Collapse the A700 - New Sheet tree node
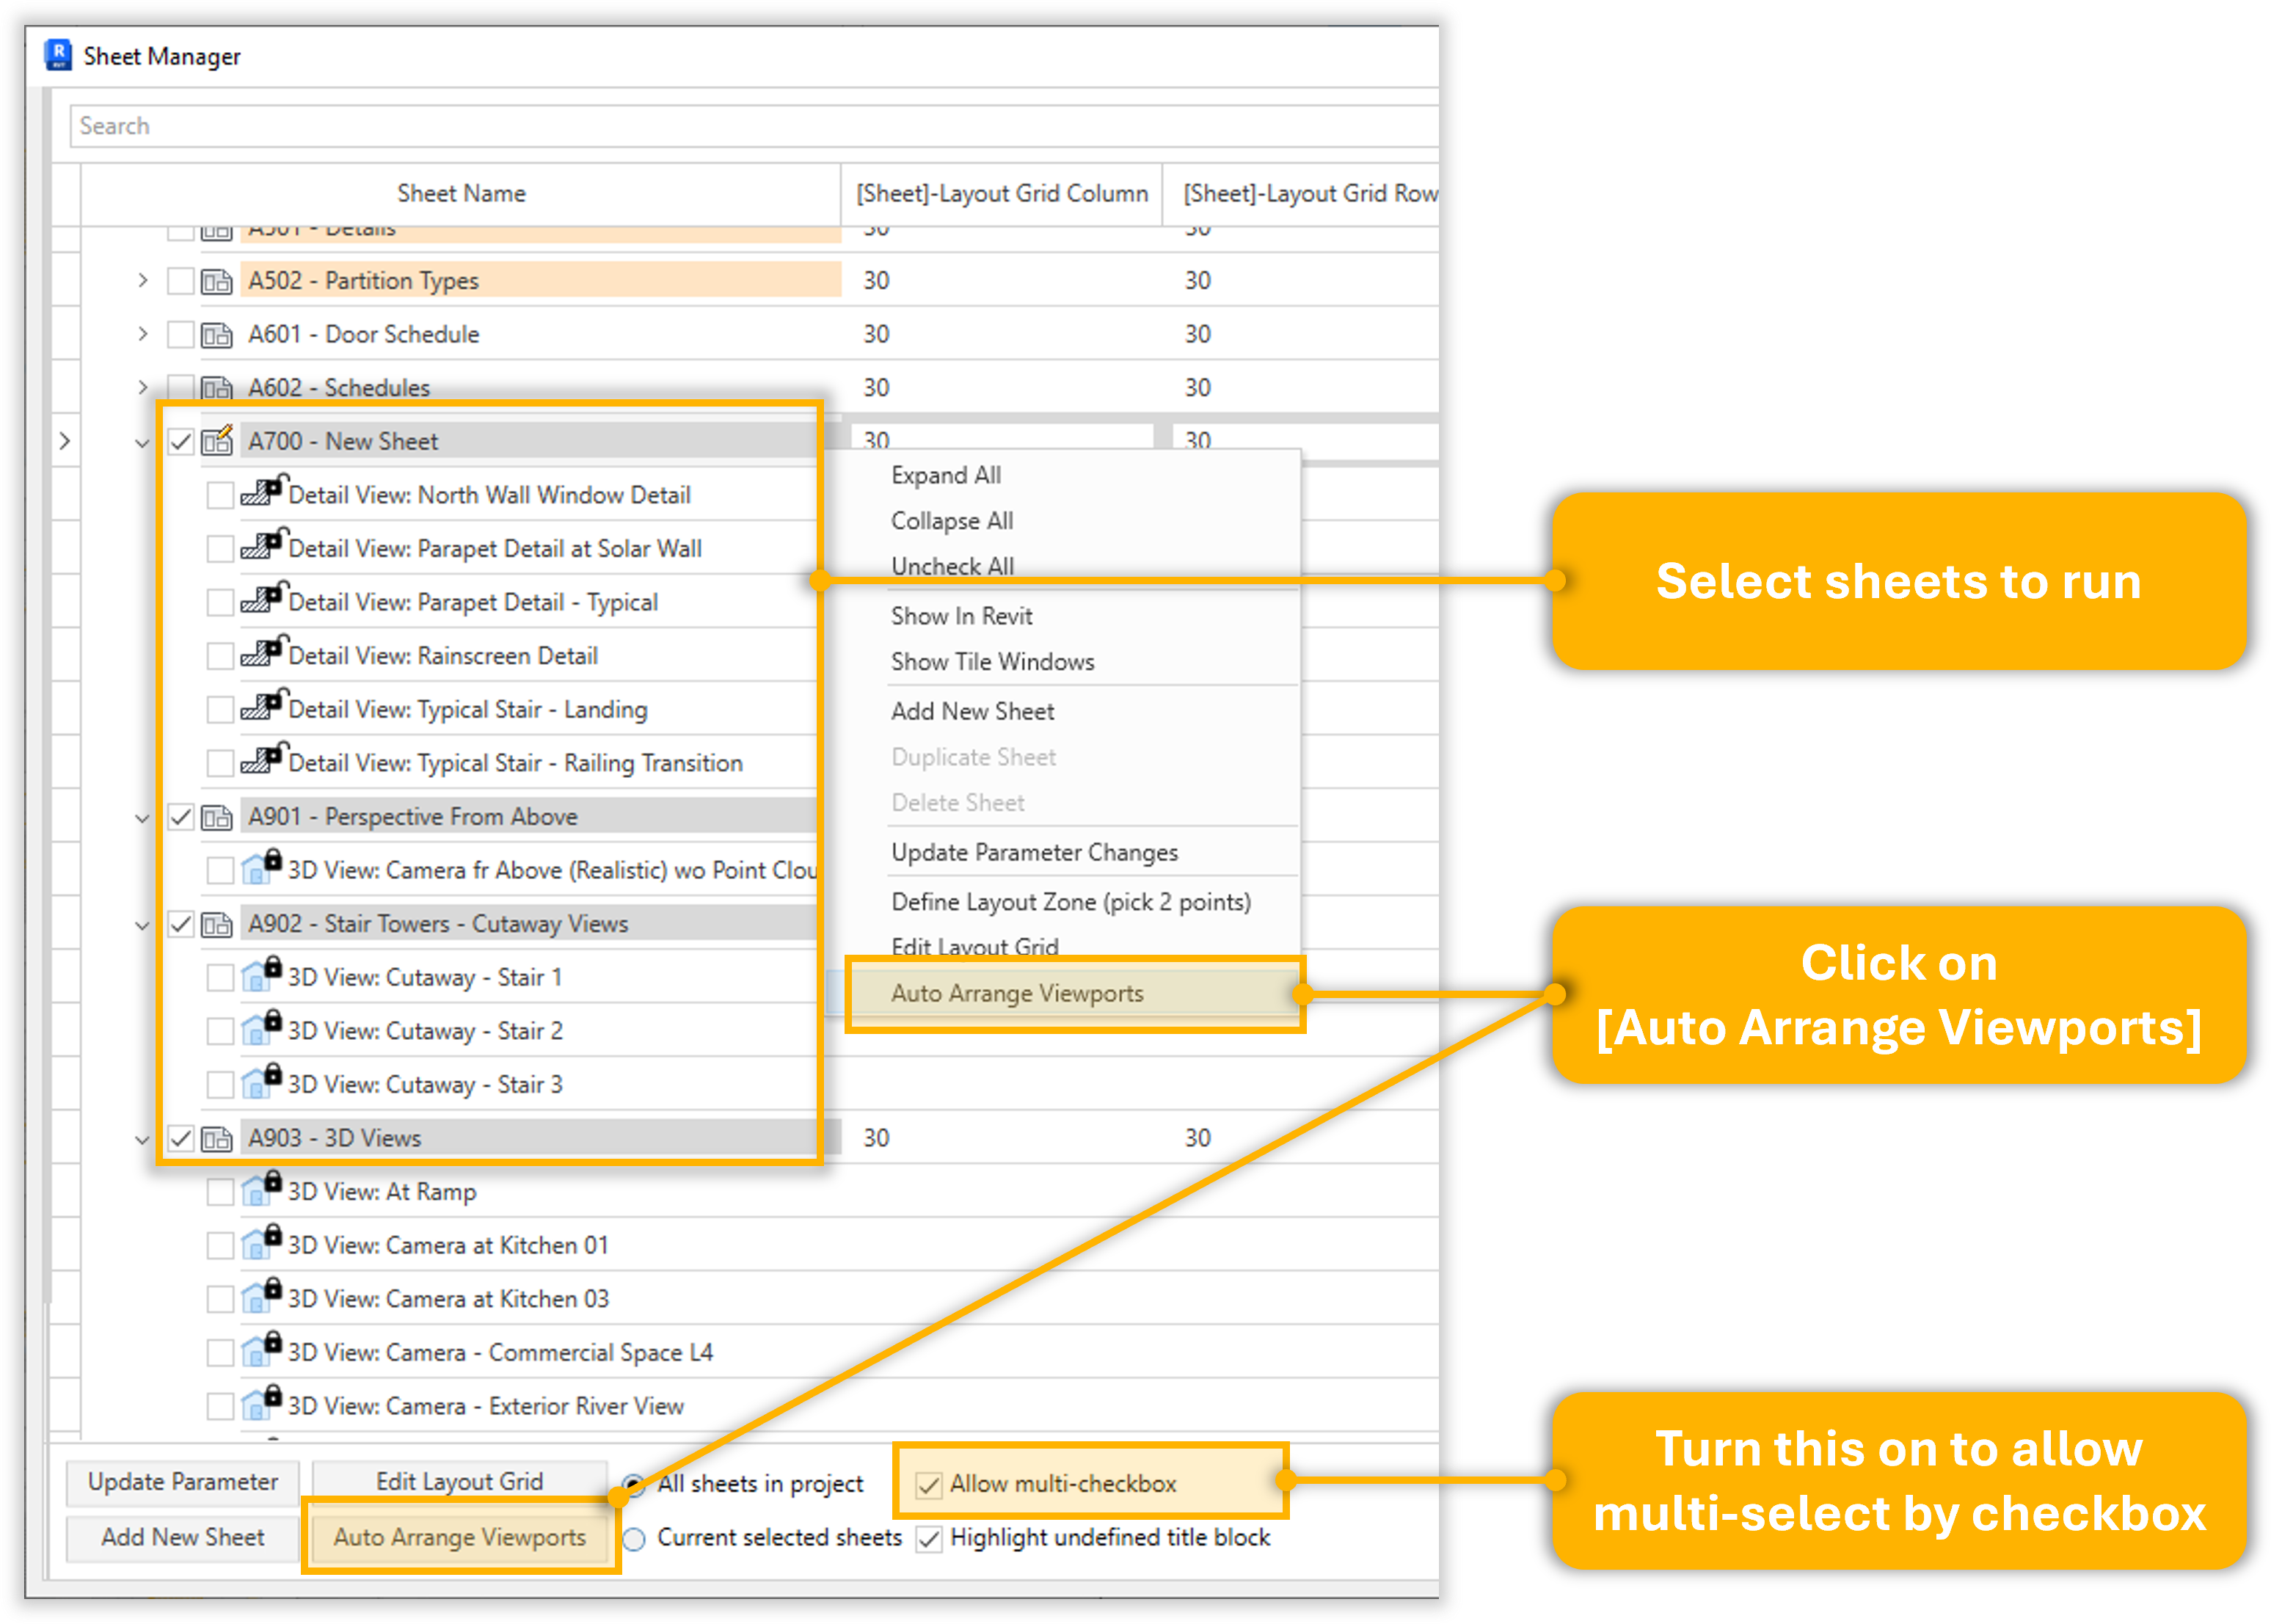The height and width of the screenshot is (1624, 2271). point(142,442)
